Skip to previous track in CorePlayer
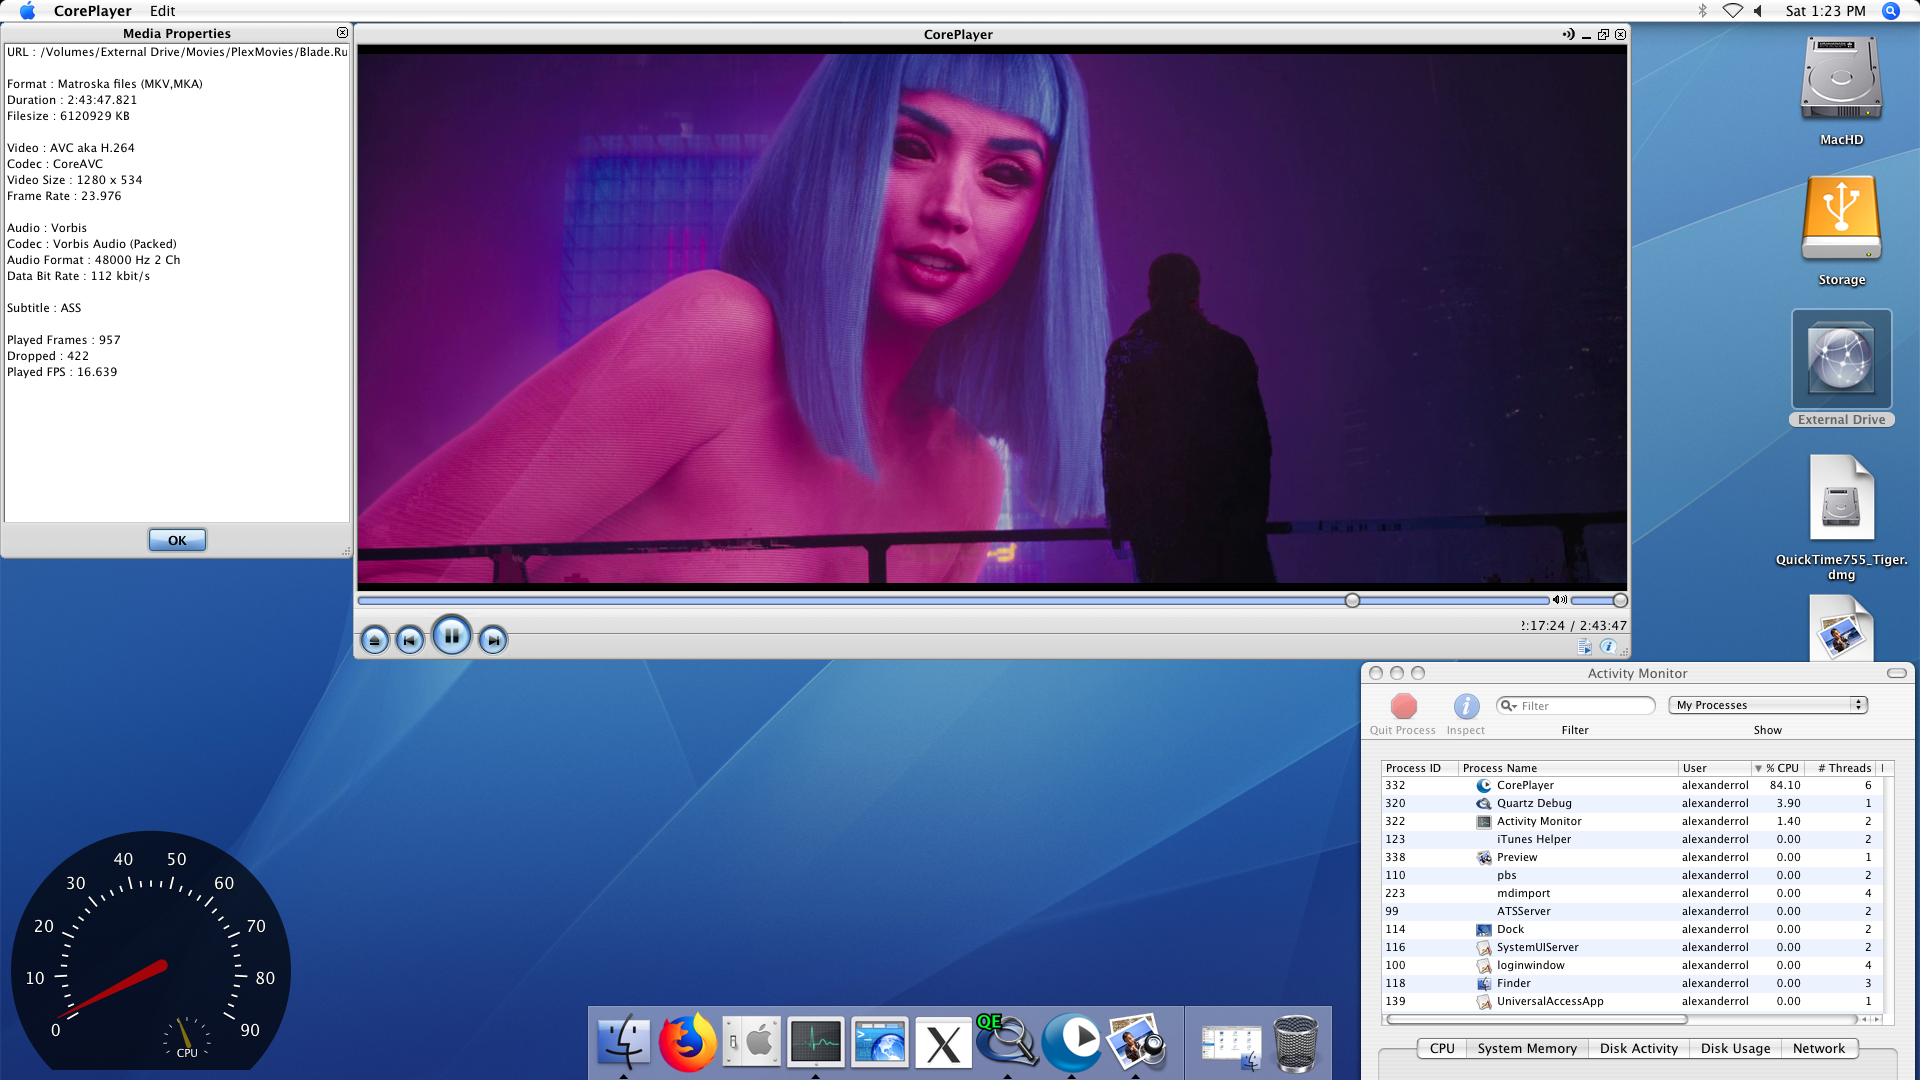The height and width of the screenshot is (1080, 1920). 410,640
